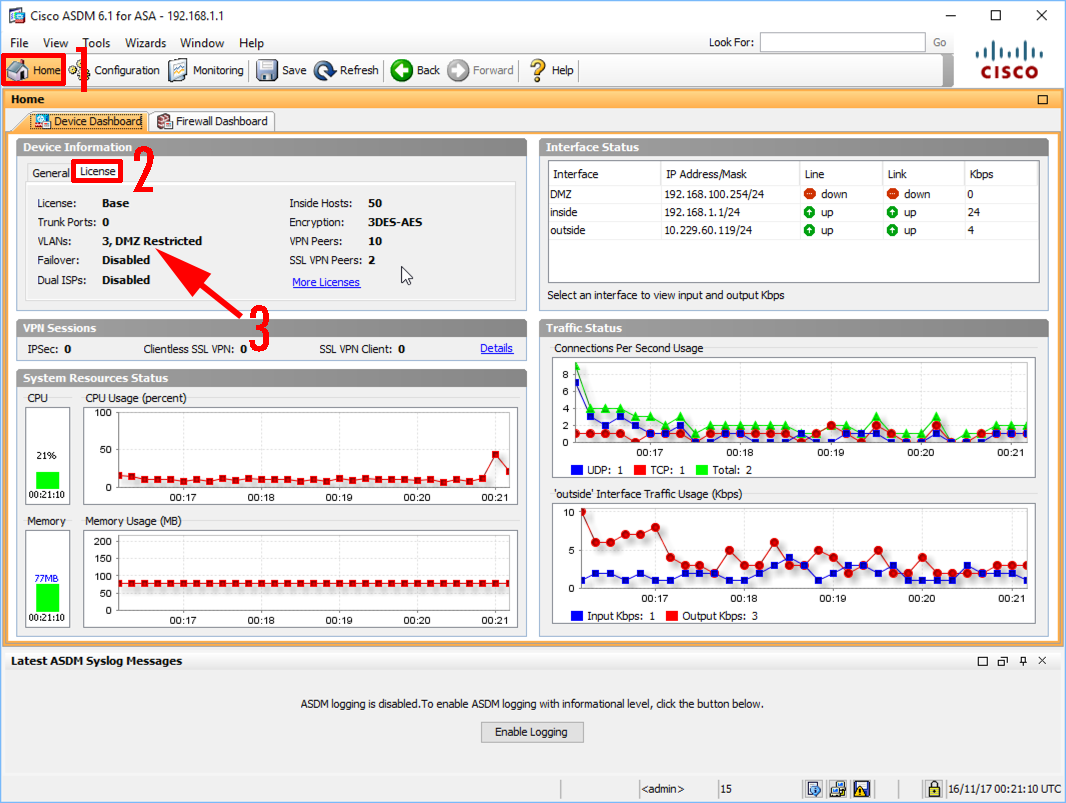Switch to the Firewall Dashboard tab

(x=212, y=121)
